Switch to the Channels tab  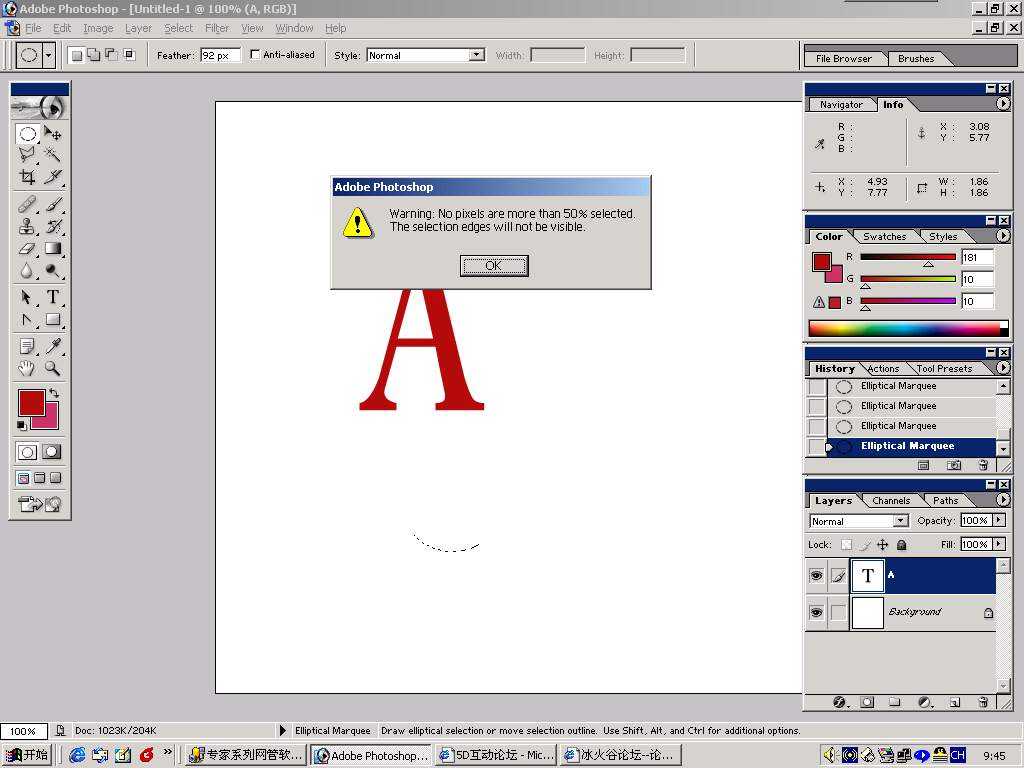(x=891, y=500)
